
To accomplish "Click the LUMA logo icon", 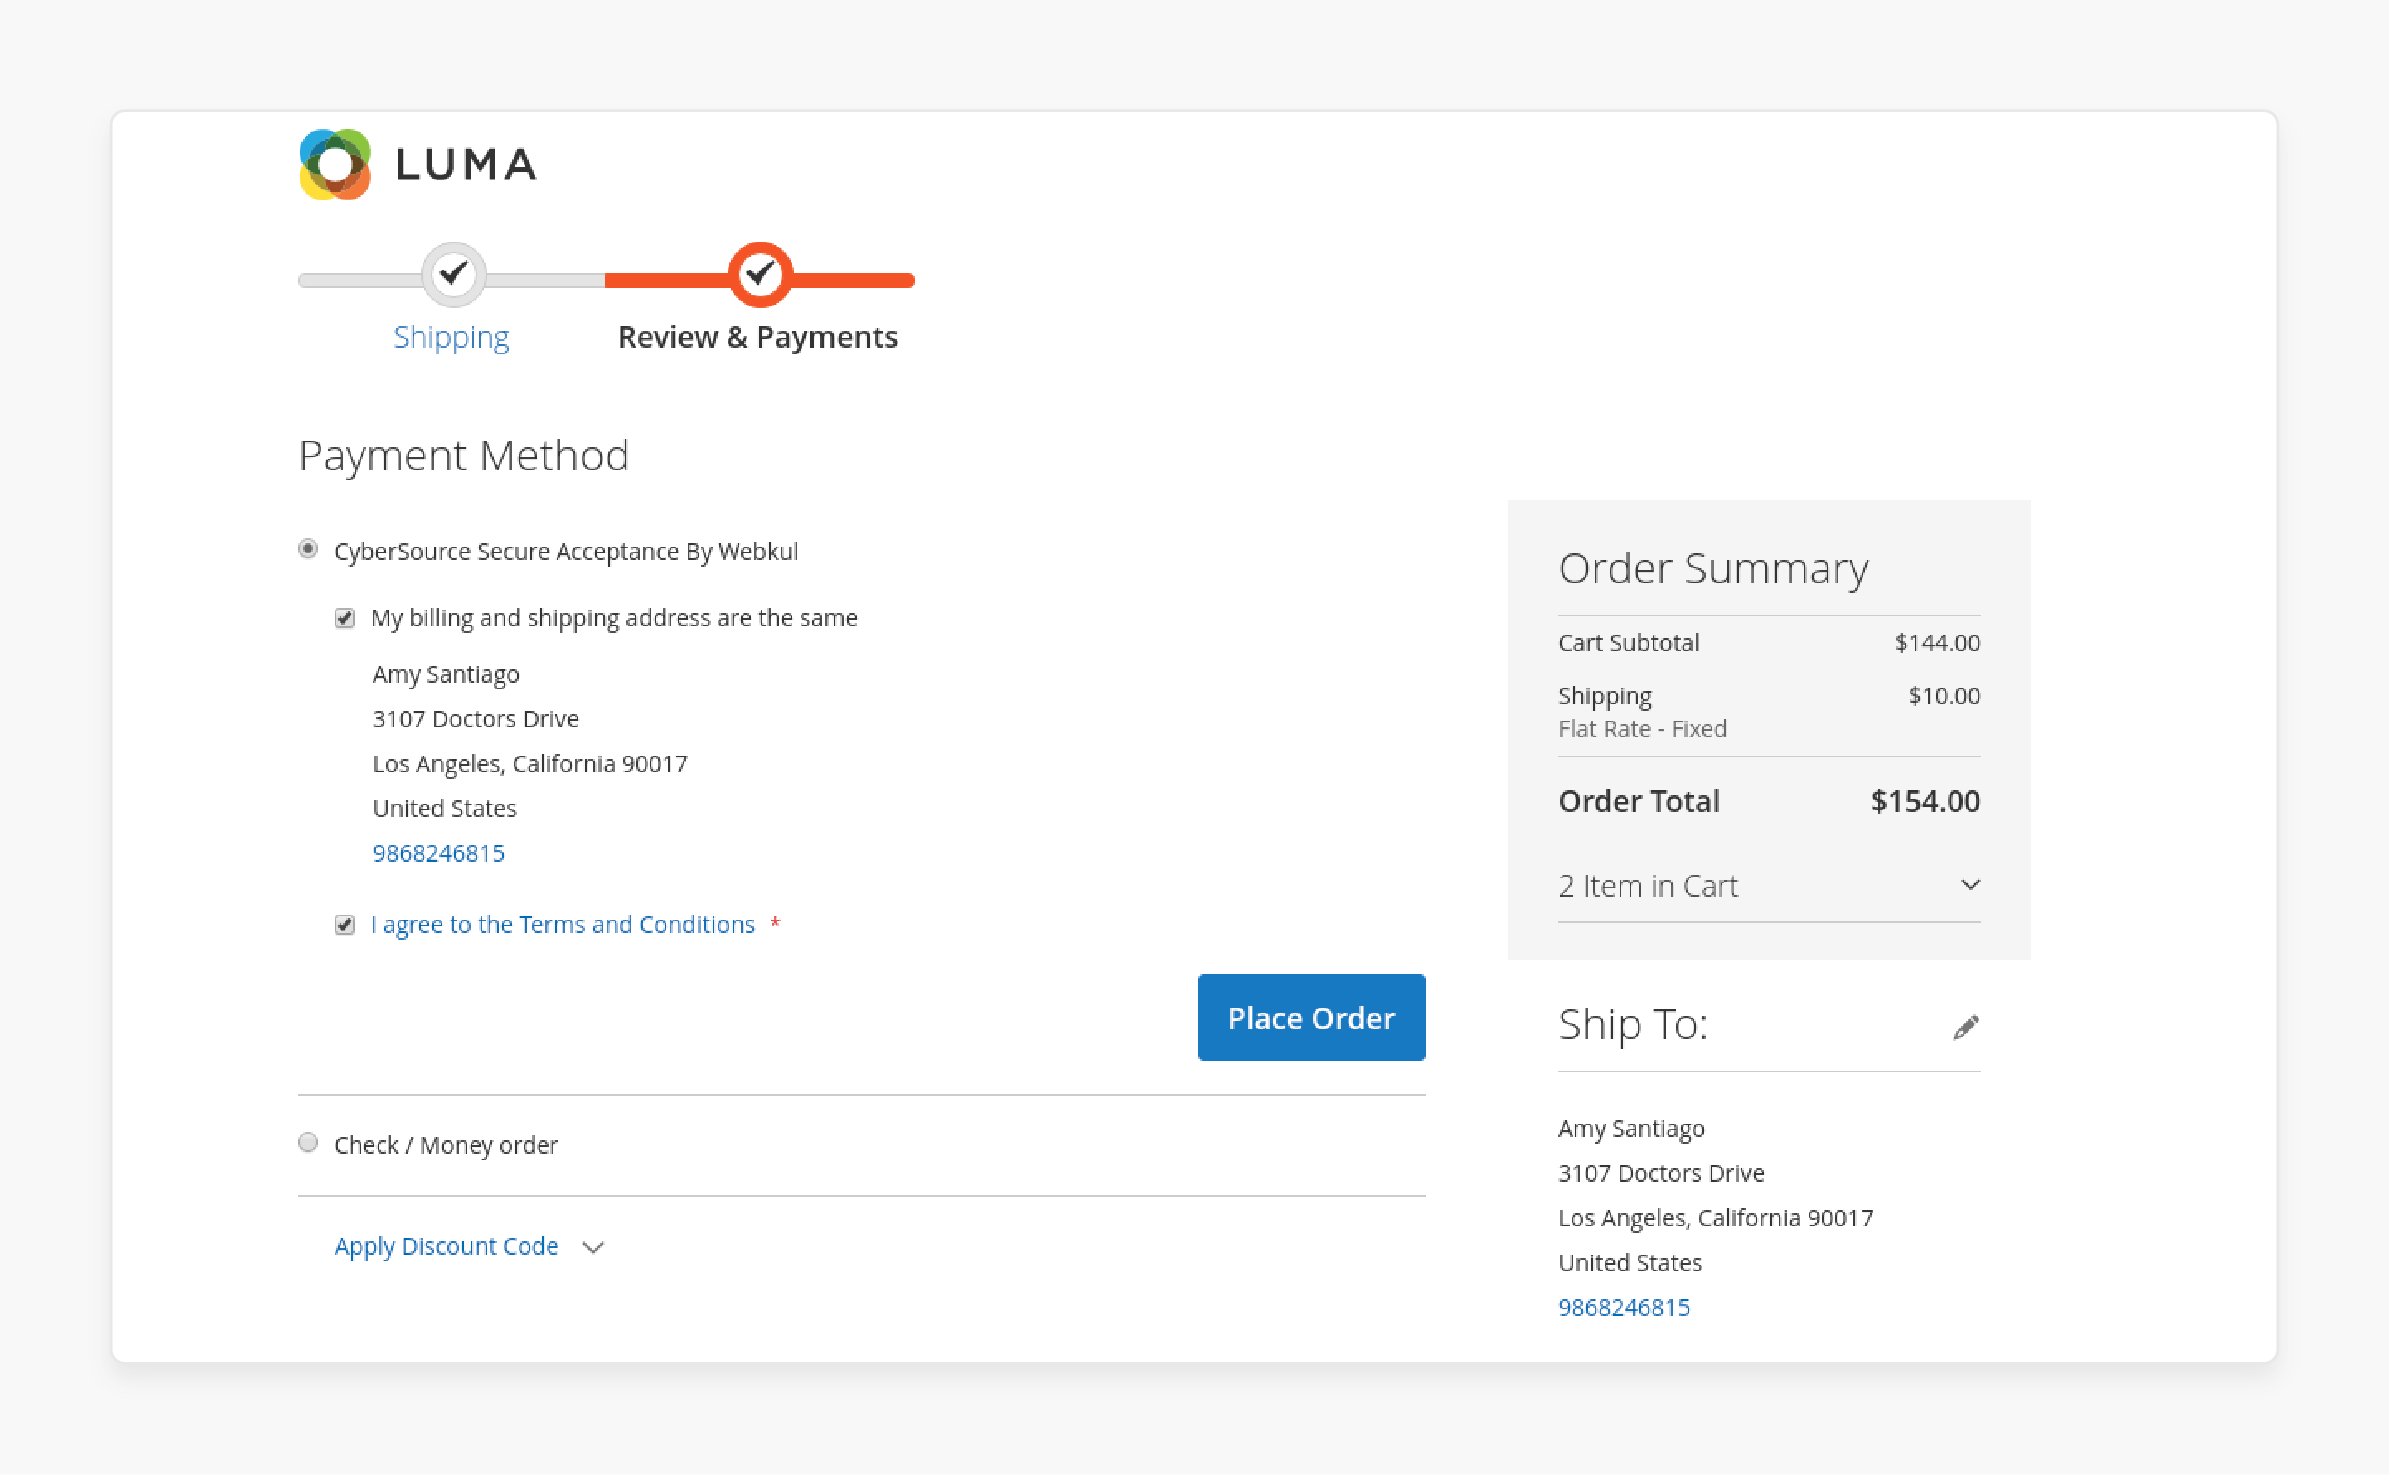I will coord(335,164).
